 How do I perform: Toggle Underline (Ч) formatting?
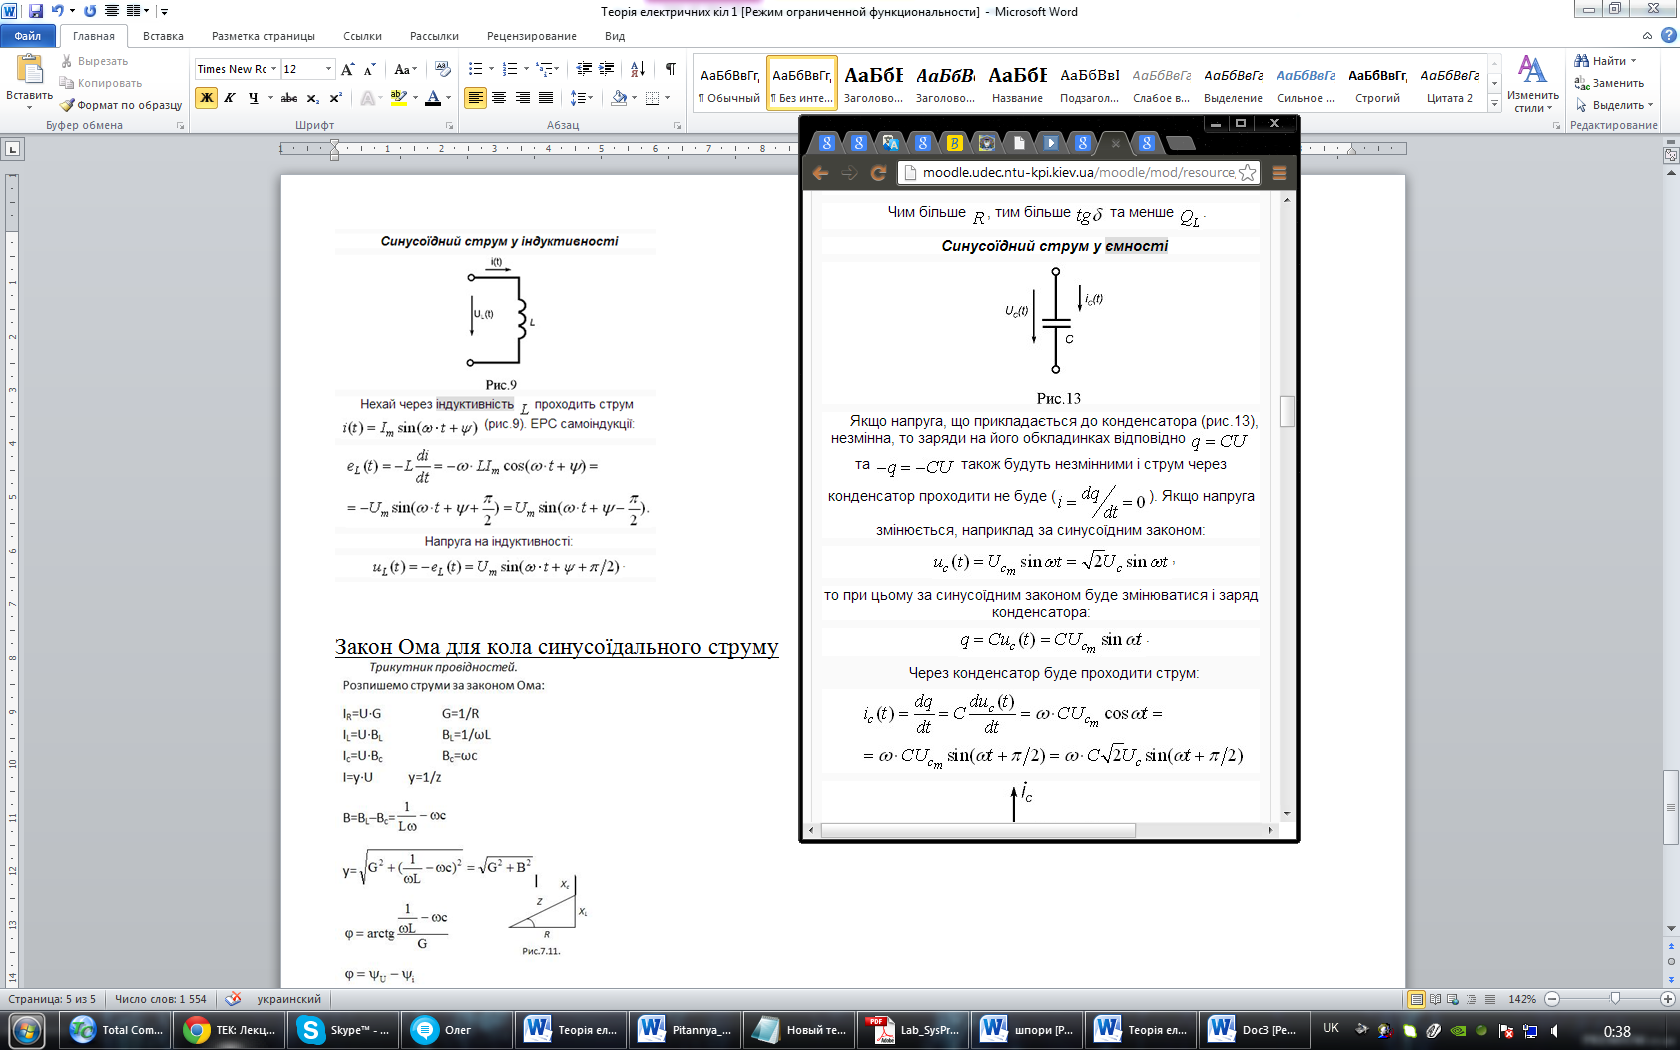click(x=253, y=98)
